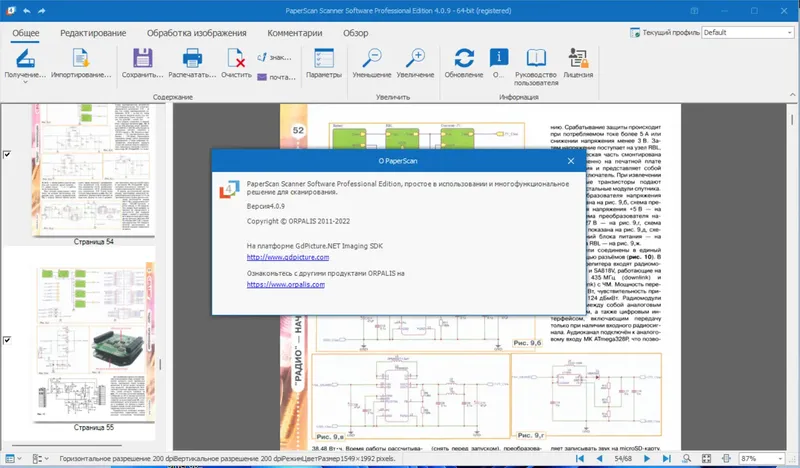Go to the next page arrow
The height and width of the screenshot is (468, 800).
coord(646,458)
